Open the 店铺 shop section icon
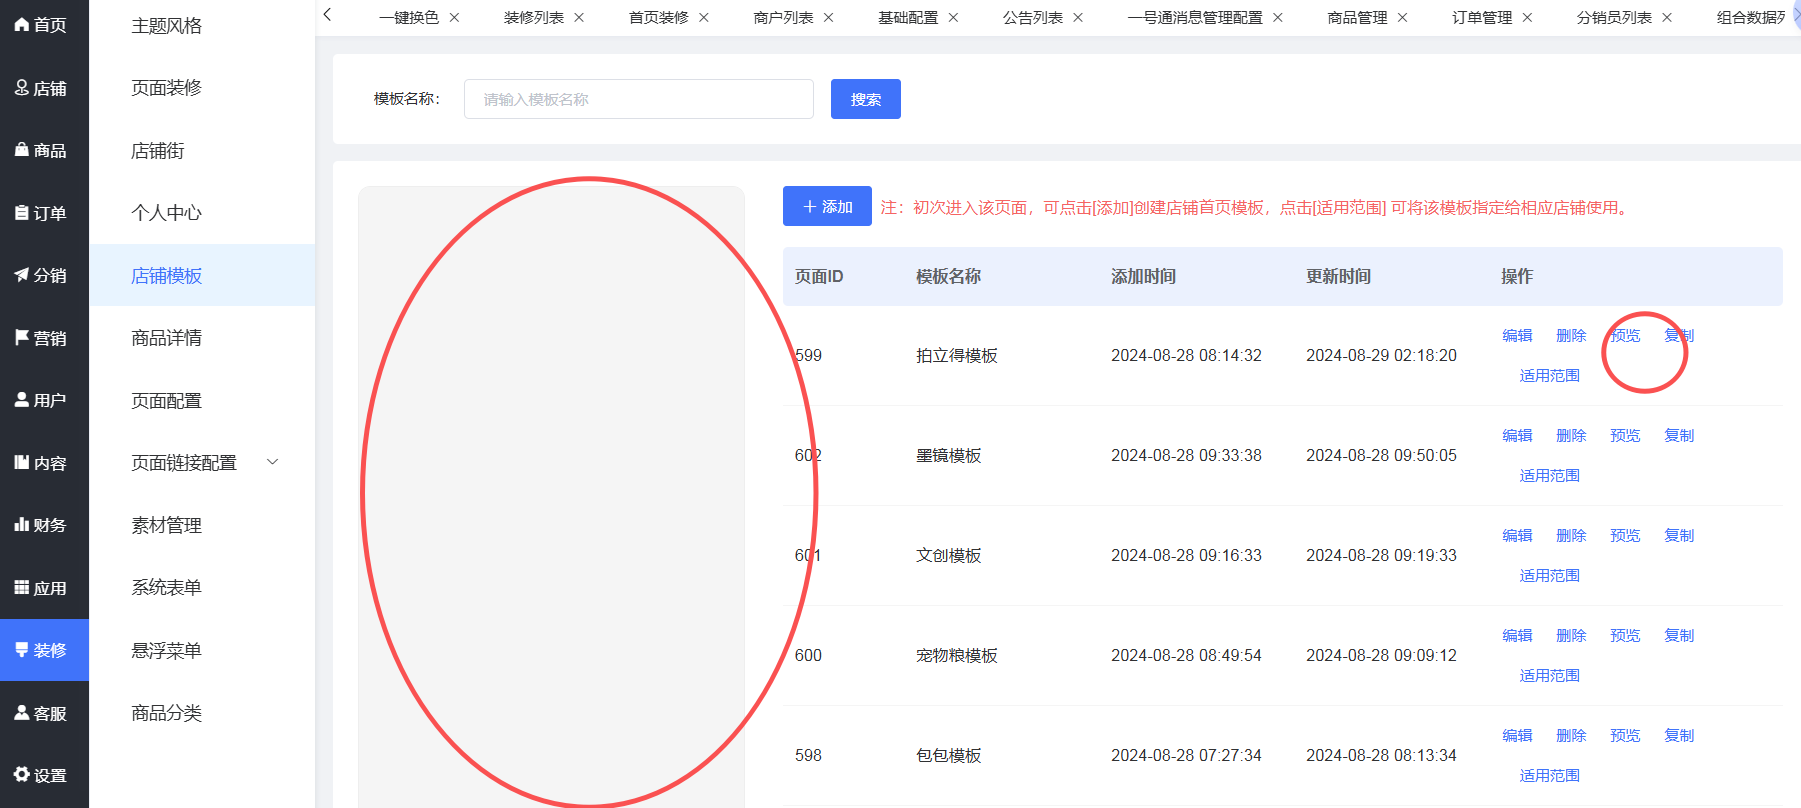This screenshot has height=808, width=1801. click(22, 88)
